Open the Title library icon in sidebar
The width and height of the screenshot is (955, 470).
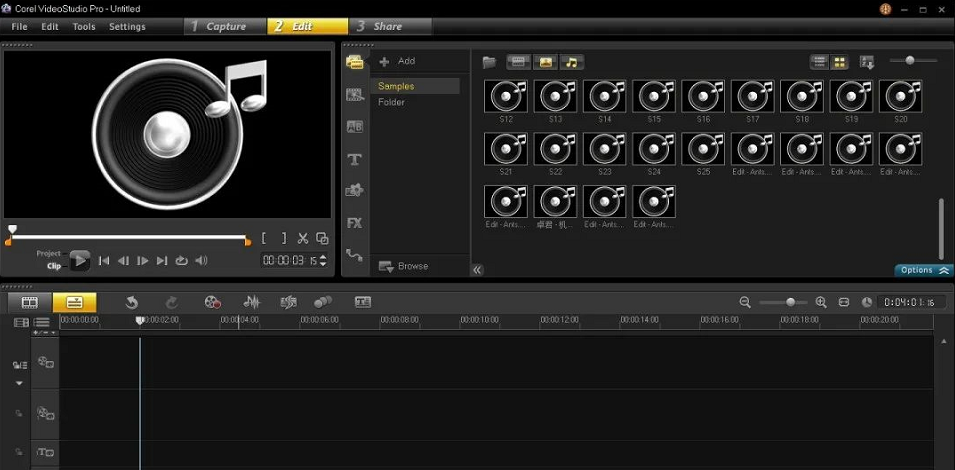click(x=354, y=159)
